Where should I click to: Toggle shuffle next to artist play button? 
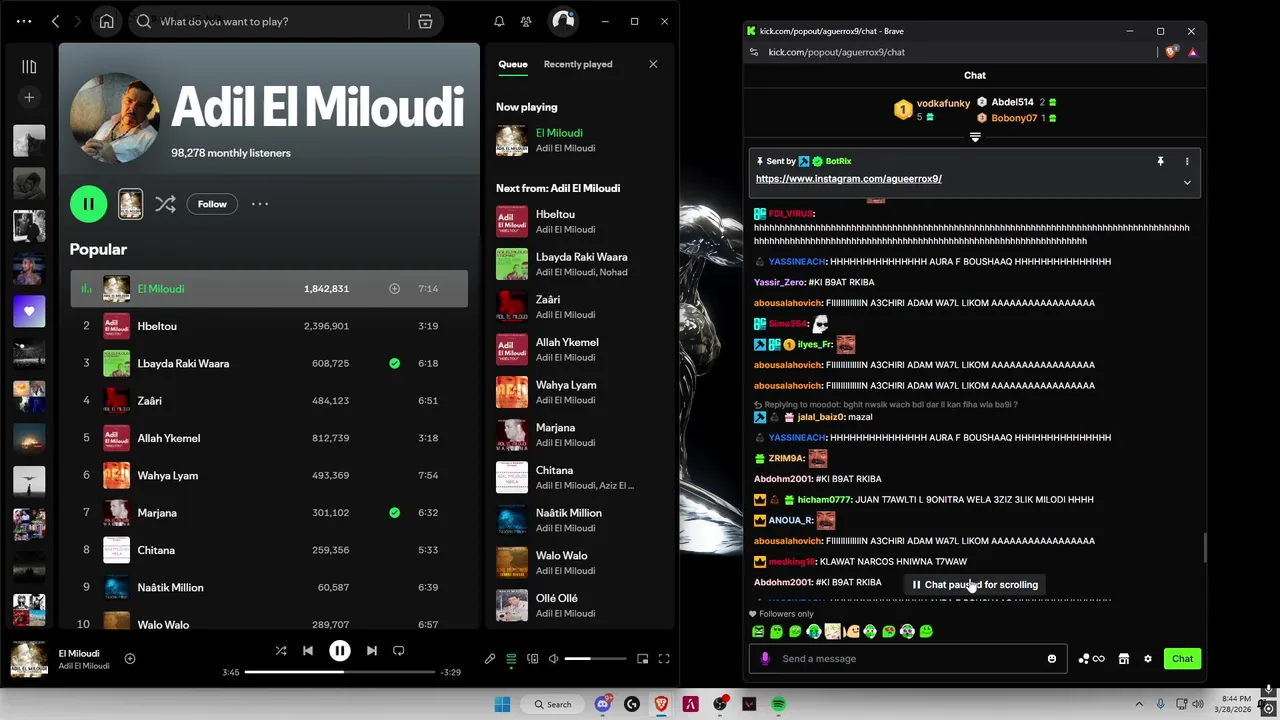(x=165, y=204)
